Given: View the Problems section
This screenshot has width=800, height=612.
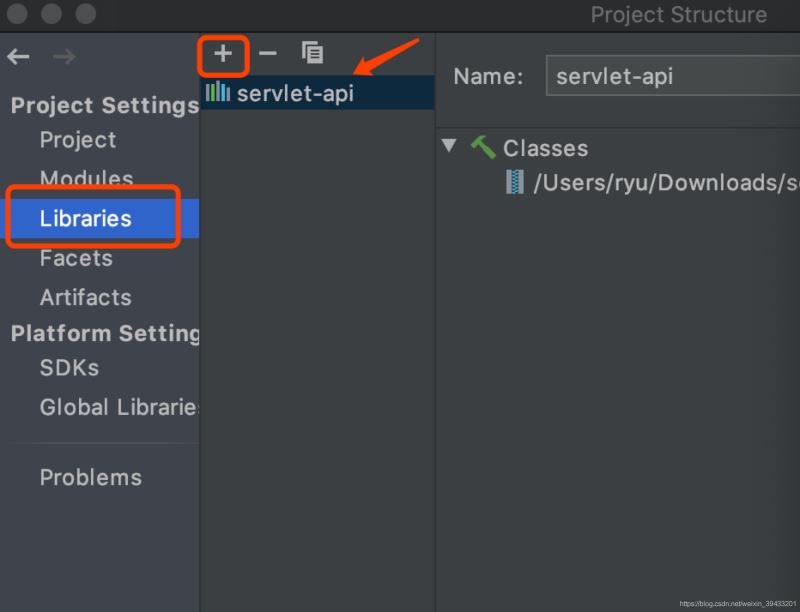Looking at the screenshot, I should (x=91, y=477).
